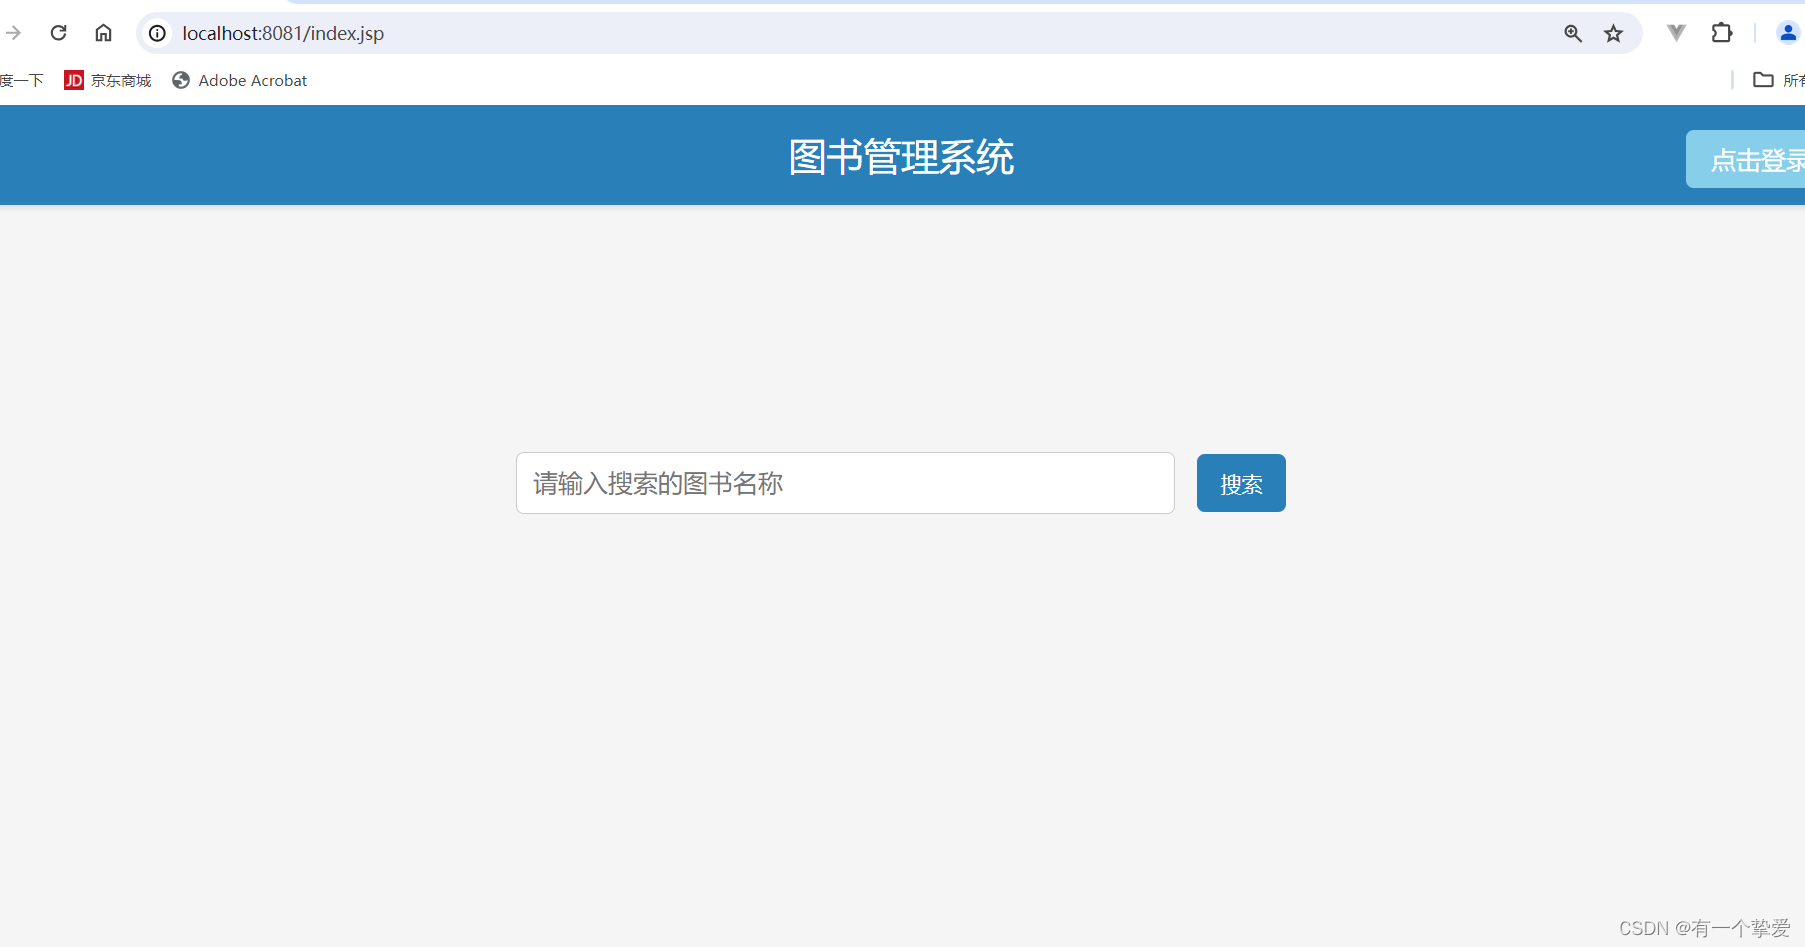Click the zoom magnifier icon in the address bar
1805x947 pixels.
[x=1573, y=33]
